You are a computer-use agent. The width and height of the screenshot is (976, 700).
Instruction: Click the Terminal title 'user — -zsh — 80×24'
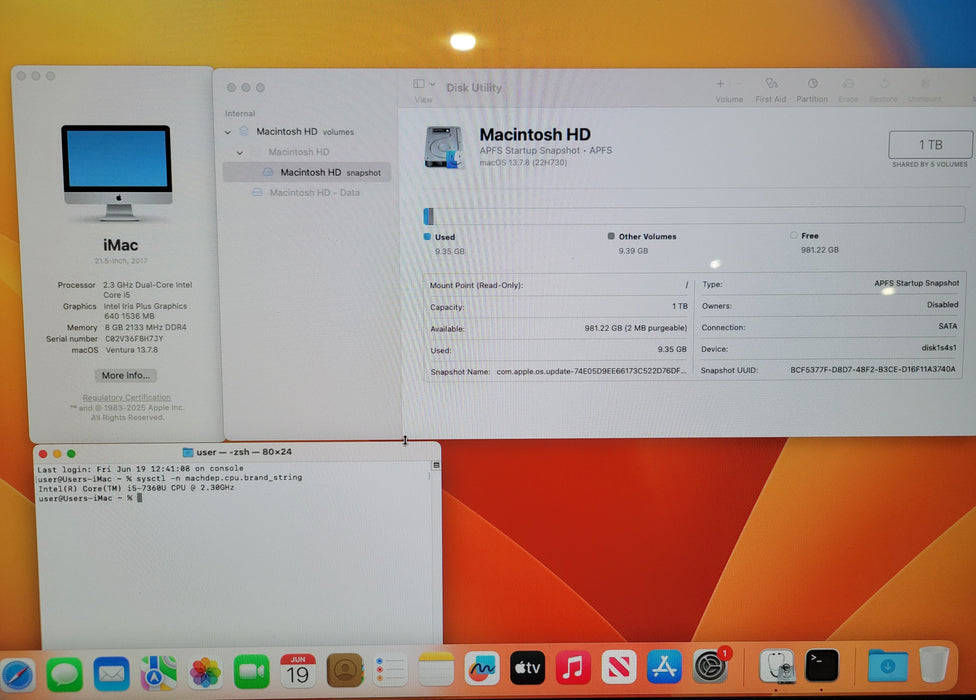coord(243,452)
